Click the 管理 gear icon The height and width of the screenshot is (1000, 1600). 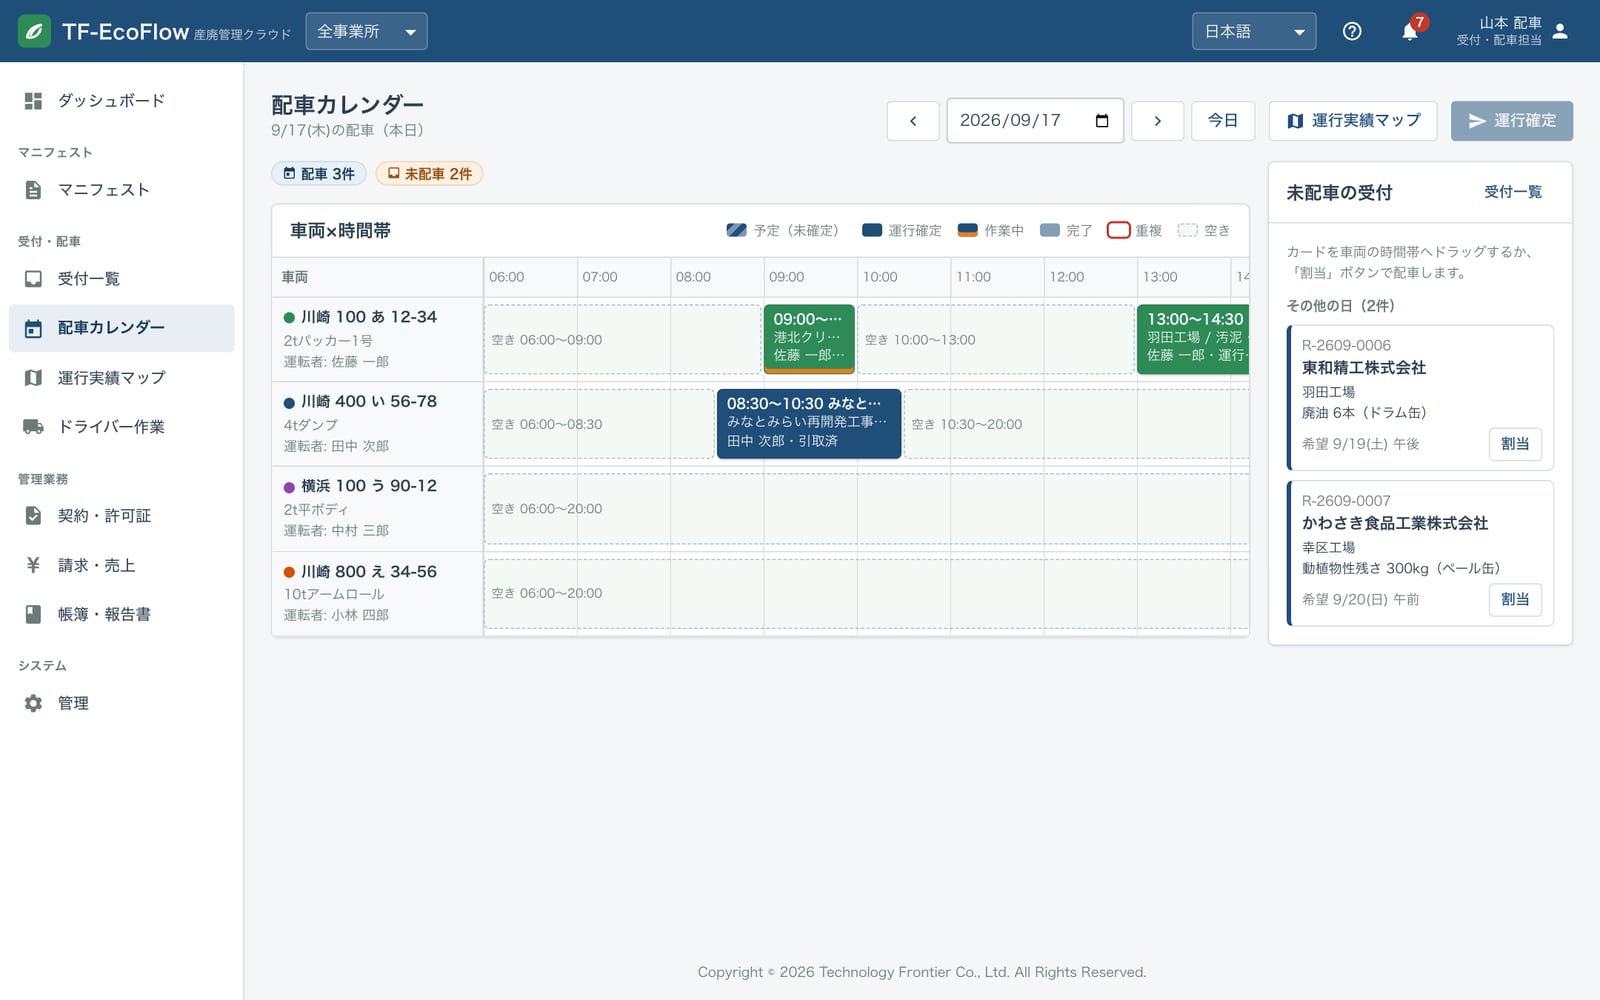click(33, 703)
